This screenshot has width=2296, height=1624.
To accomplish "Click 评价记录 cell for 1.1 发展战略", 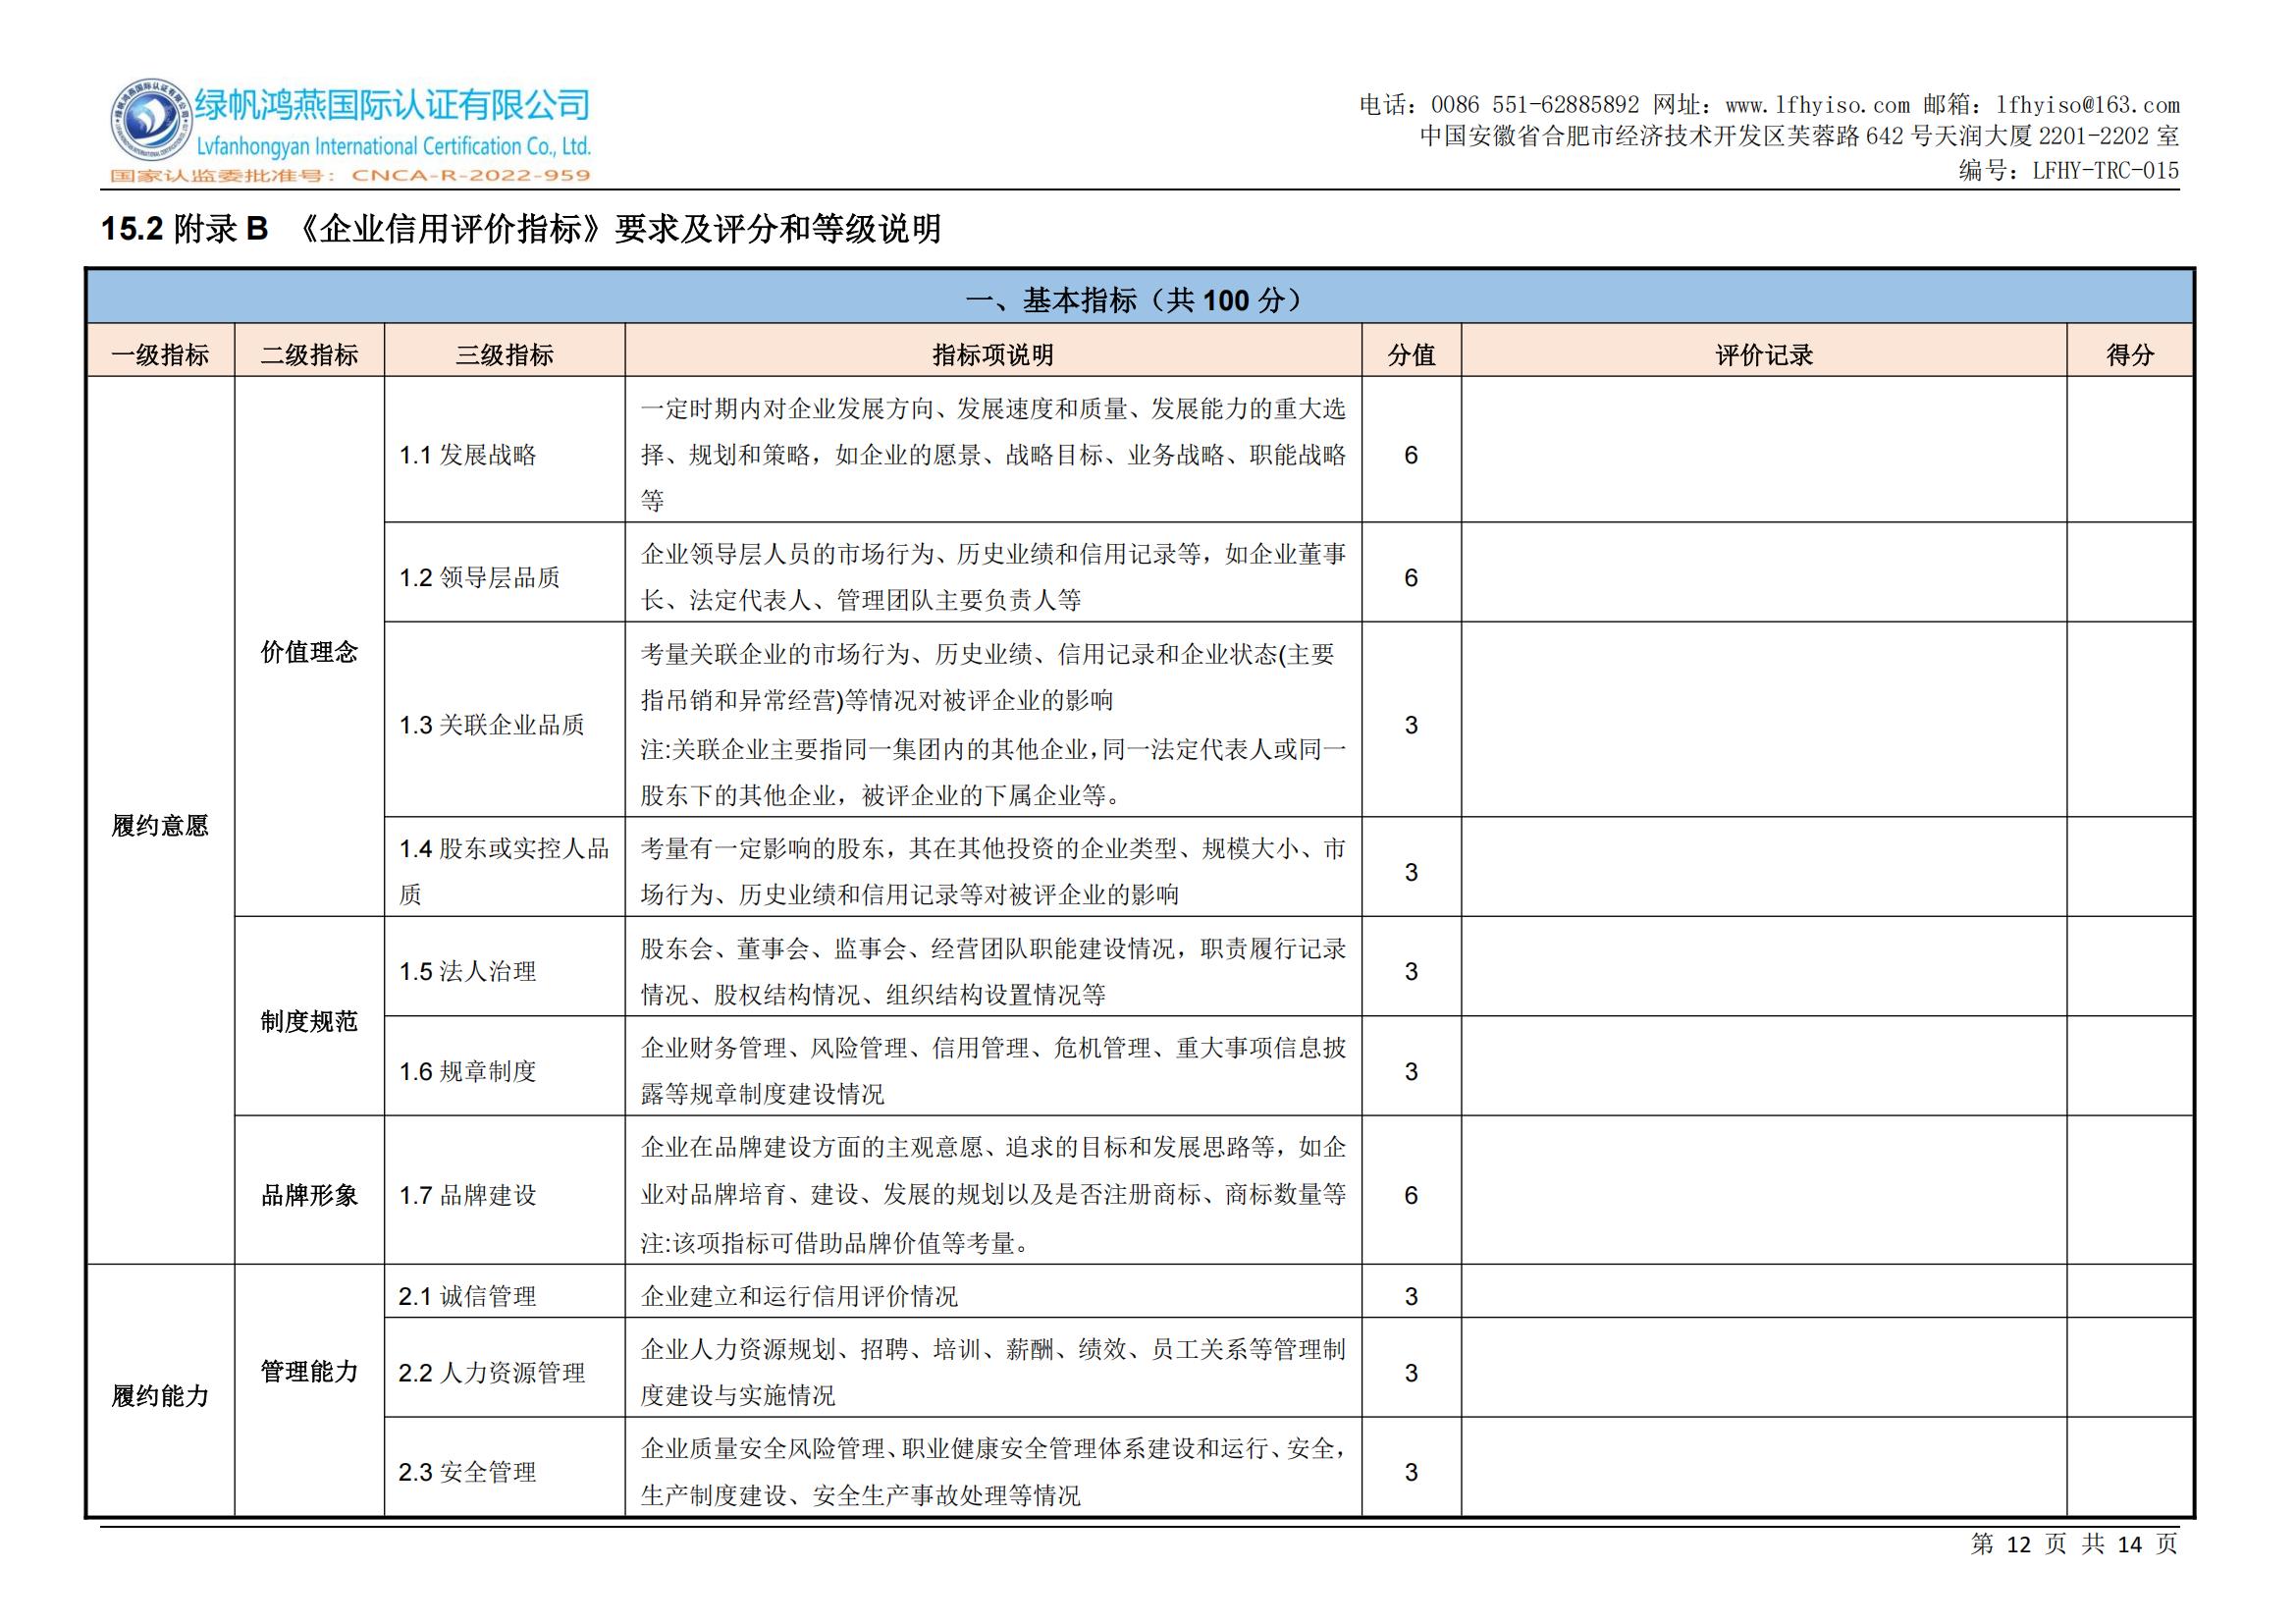I will pyautogui.click(x=1764, y=449).
